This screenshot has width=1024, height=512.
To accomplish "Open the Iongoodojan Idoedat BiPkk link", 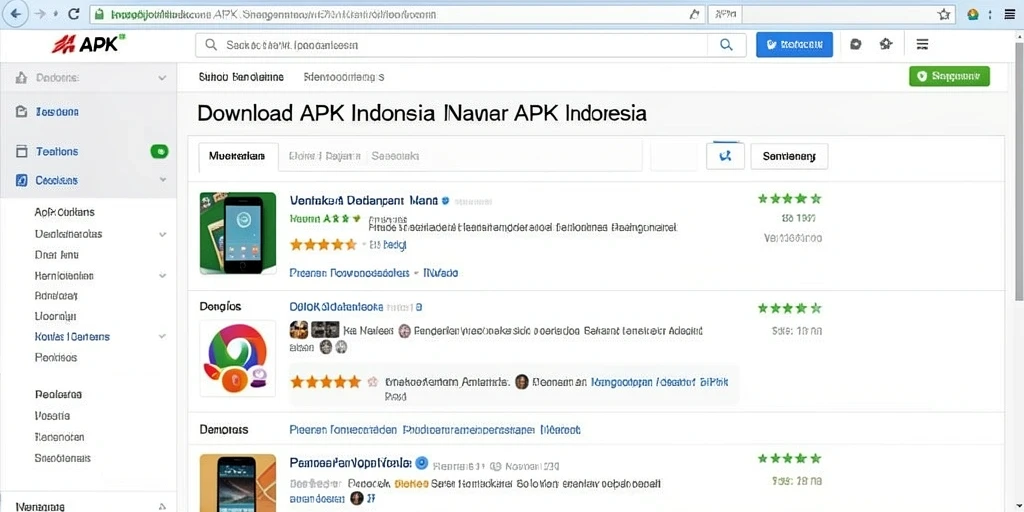I will [x=660, y=382].
